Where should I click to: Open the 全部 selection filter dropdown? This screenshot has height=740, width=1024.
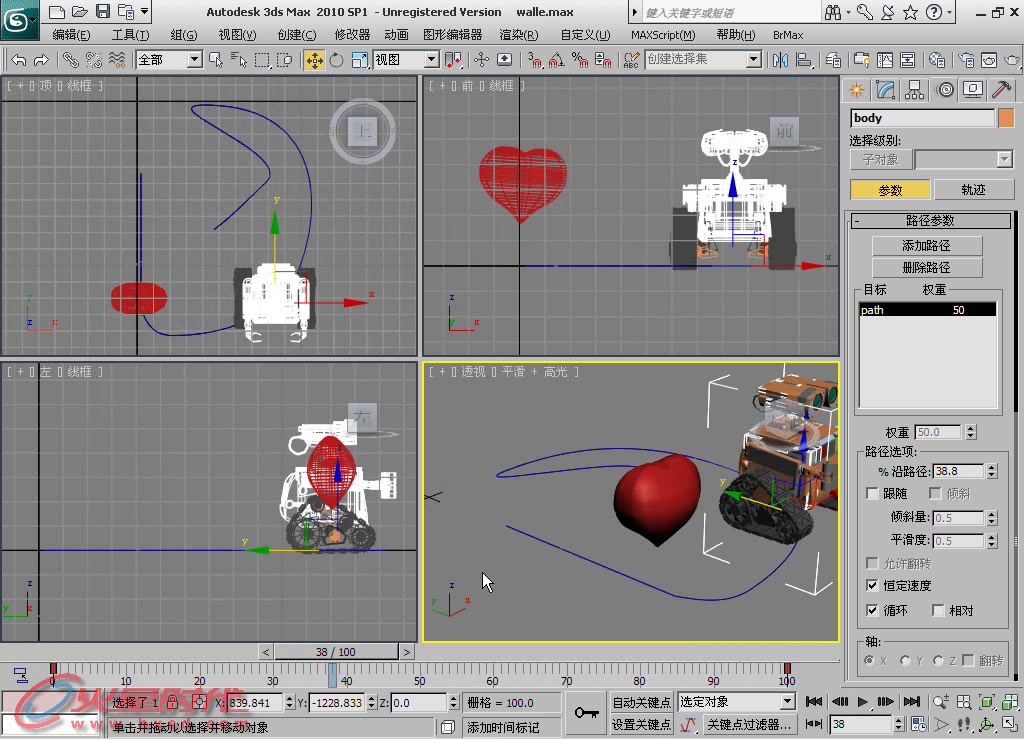tap(196, 59)
